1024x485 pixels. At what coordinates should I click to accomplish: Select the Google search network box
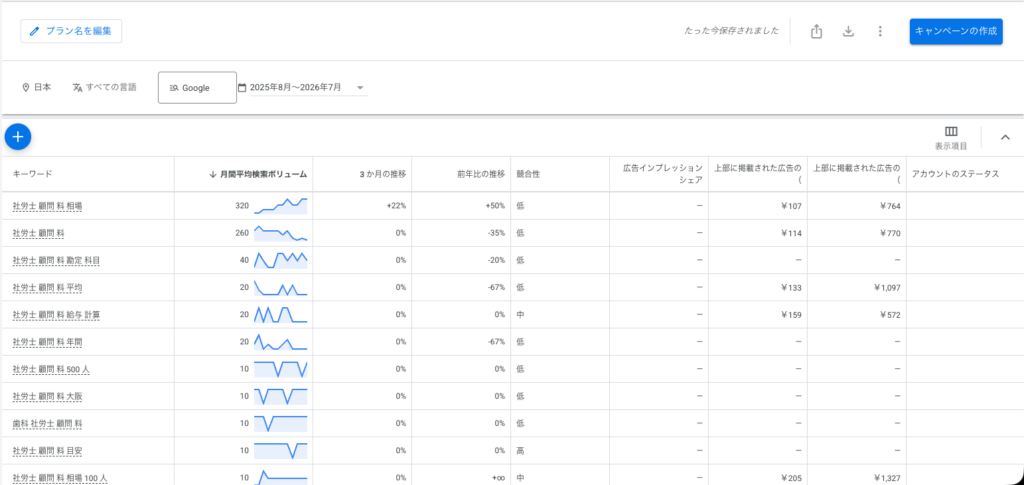click(197, 87)
